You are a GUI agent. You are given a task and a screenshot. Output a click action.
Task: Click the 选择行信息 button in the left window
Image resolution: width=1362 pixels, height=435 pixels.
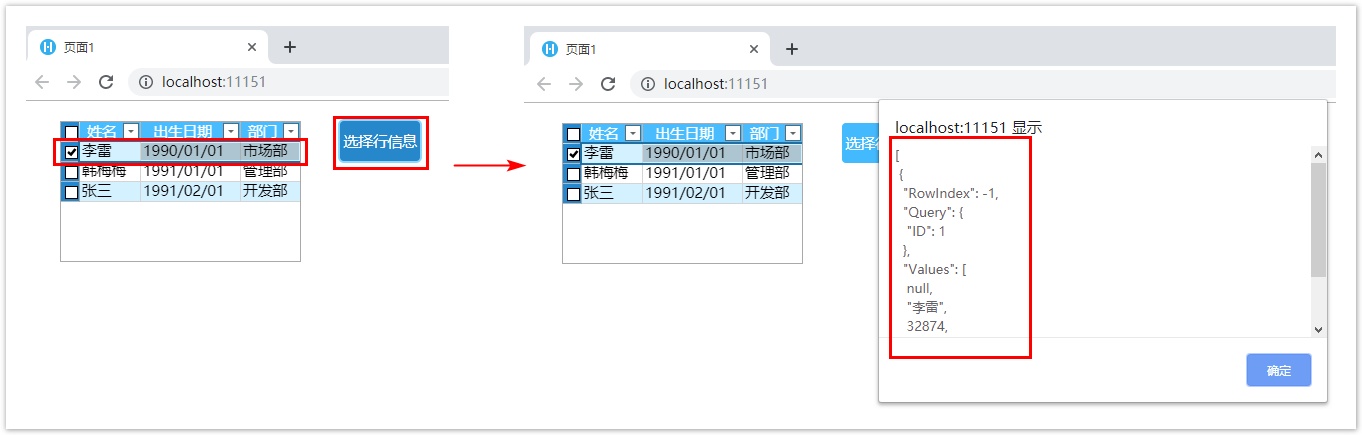click(380, 141)
